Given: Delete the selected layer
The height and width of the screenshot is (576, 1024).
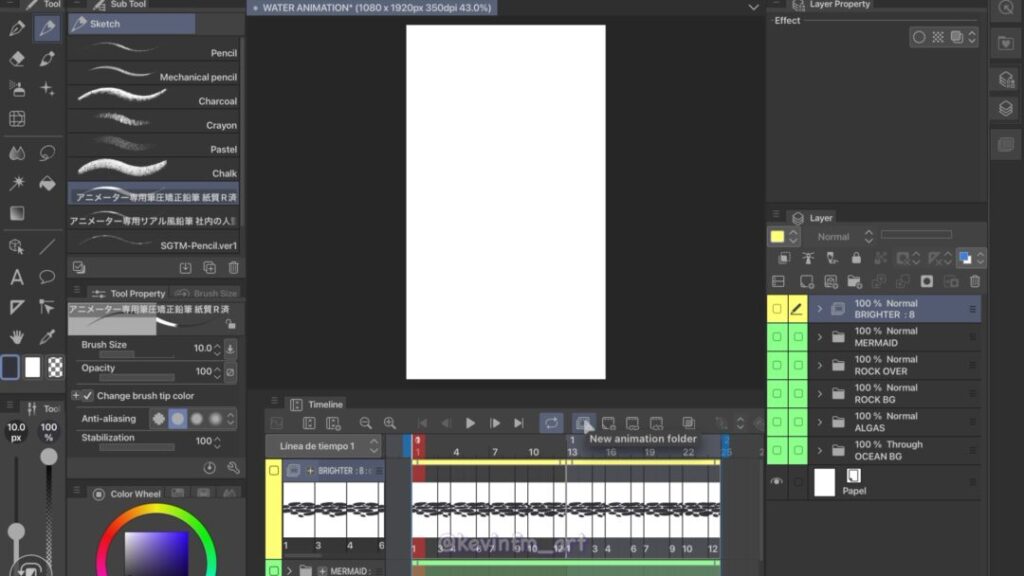Looking at the screenshot, I should (975, 281).
